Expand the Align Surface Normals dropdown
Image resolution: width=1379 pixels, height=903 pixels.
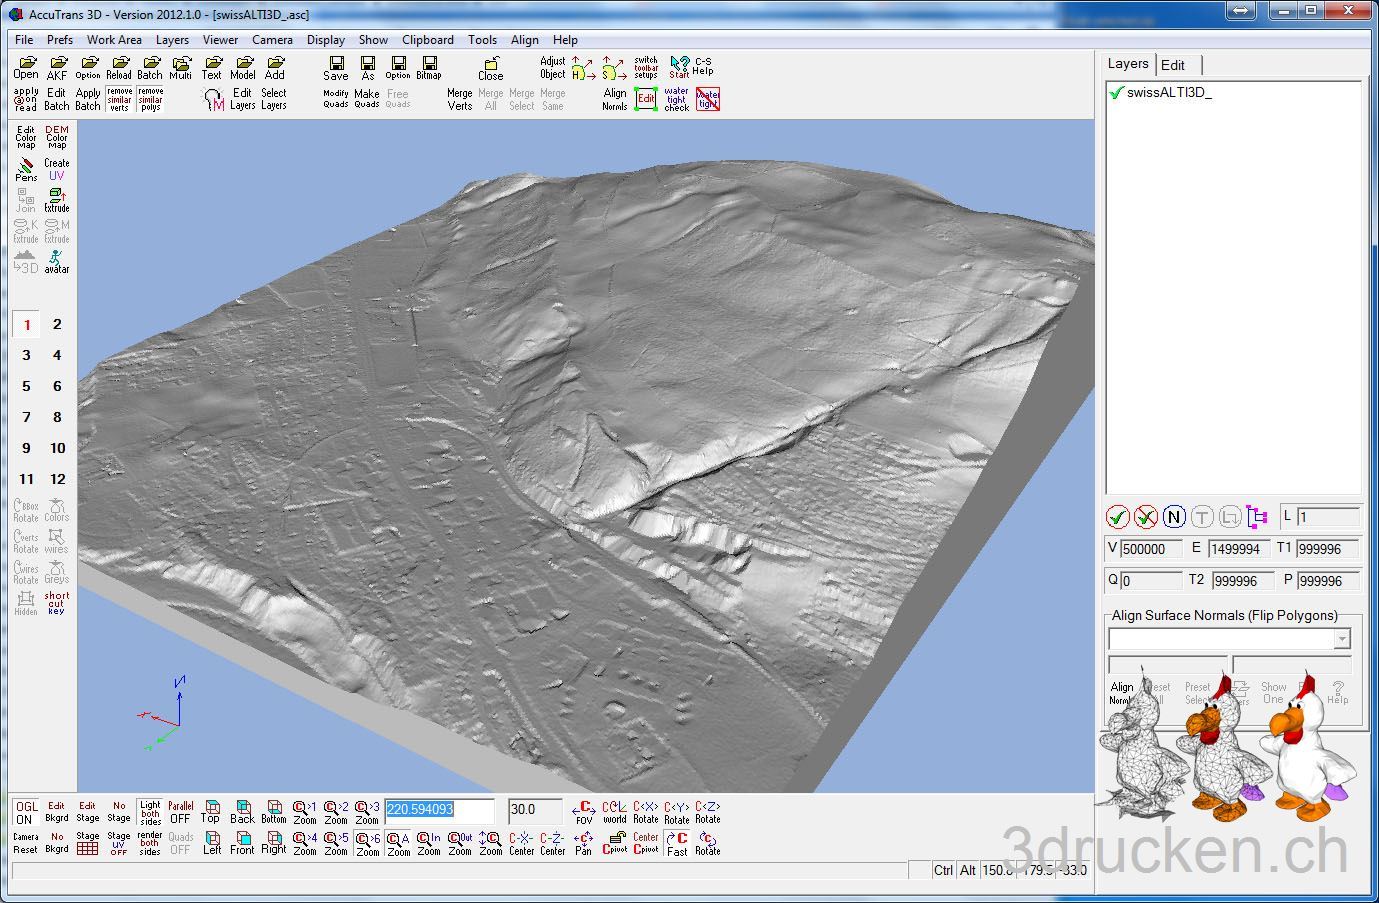(x=1342, y=639)
